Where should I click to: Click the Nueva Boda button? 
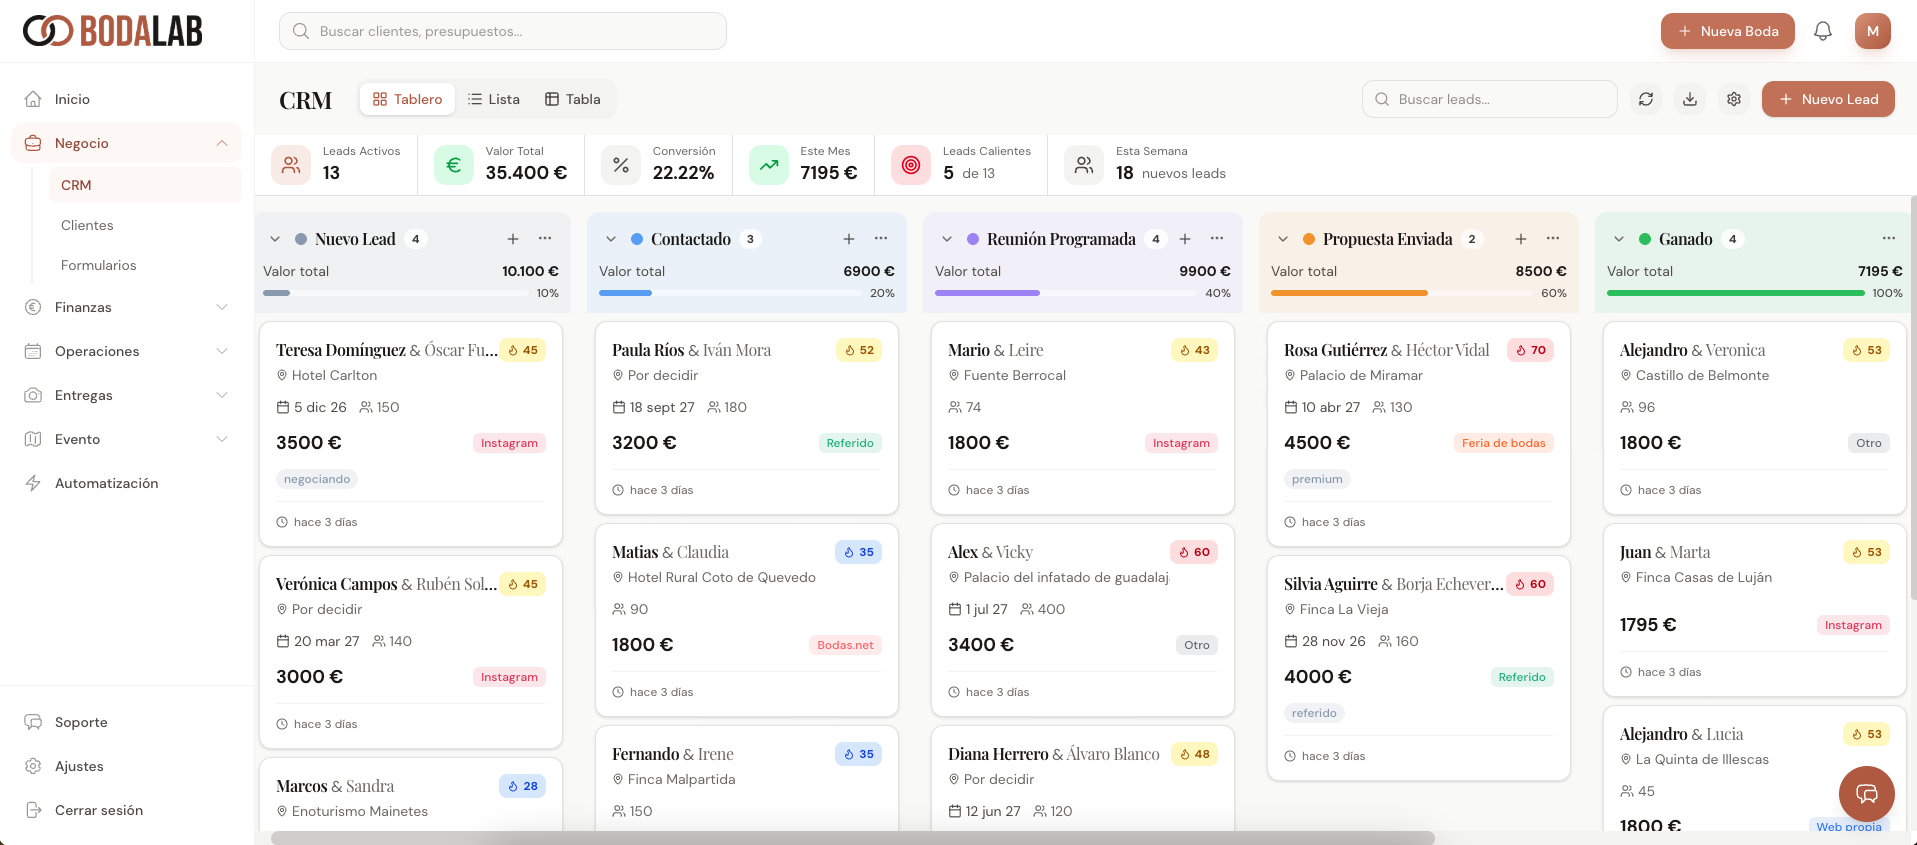coord(1728,31)
